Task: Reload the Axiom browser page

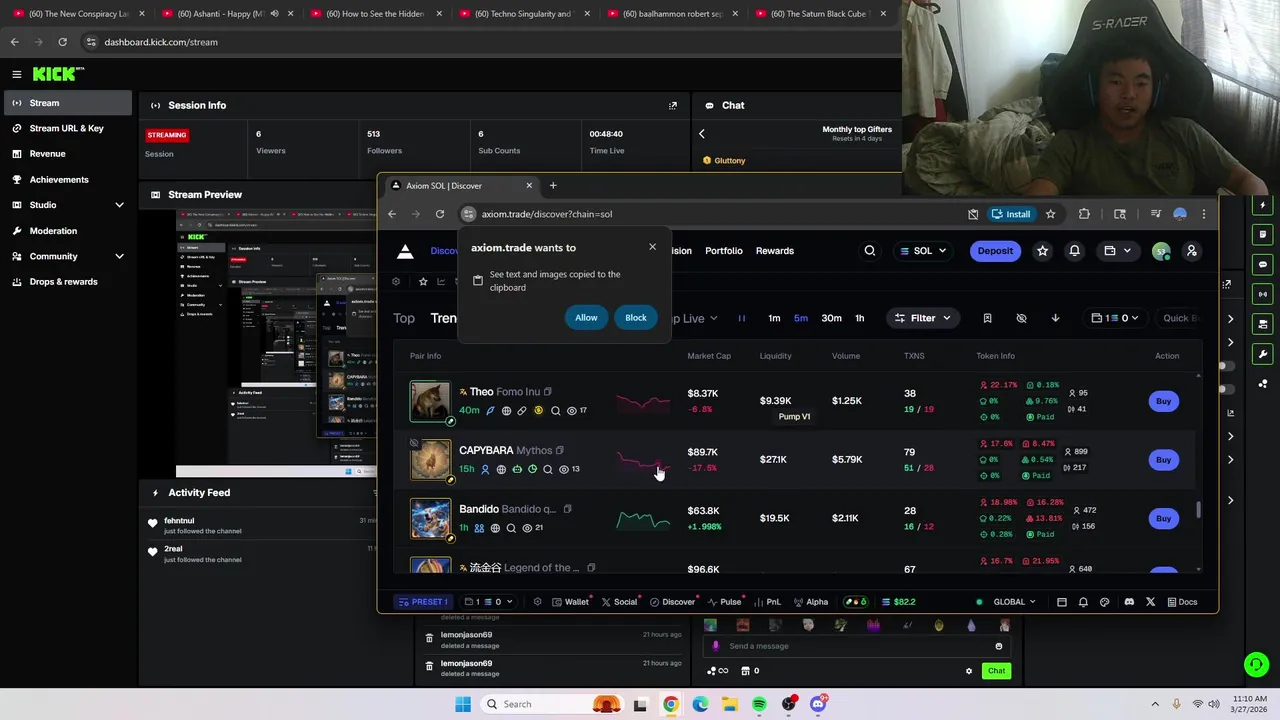Action: [440, 214]
